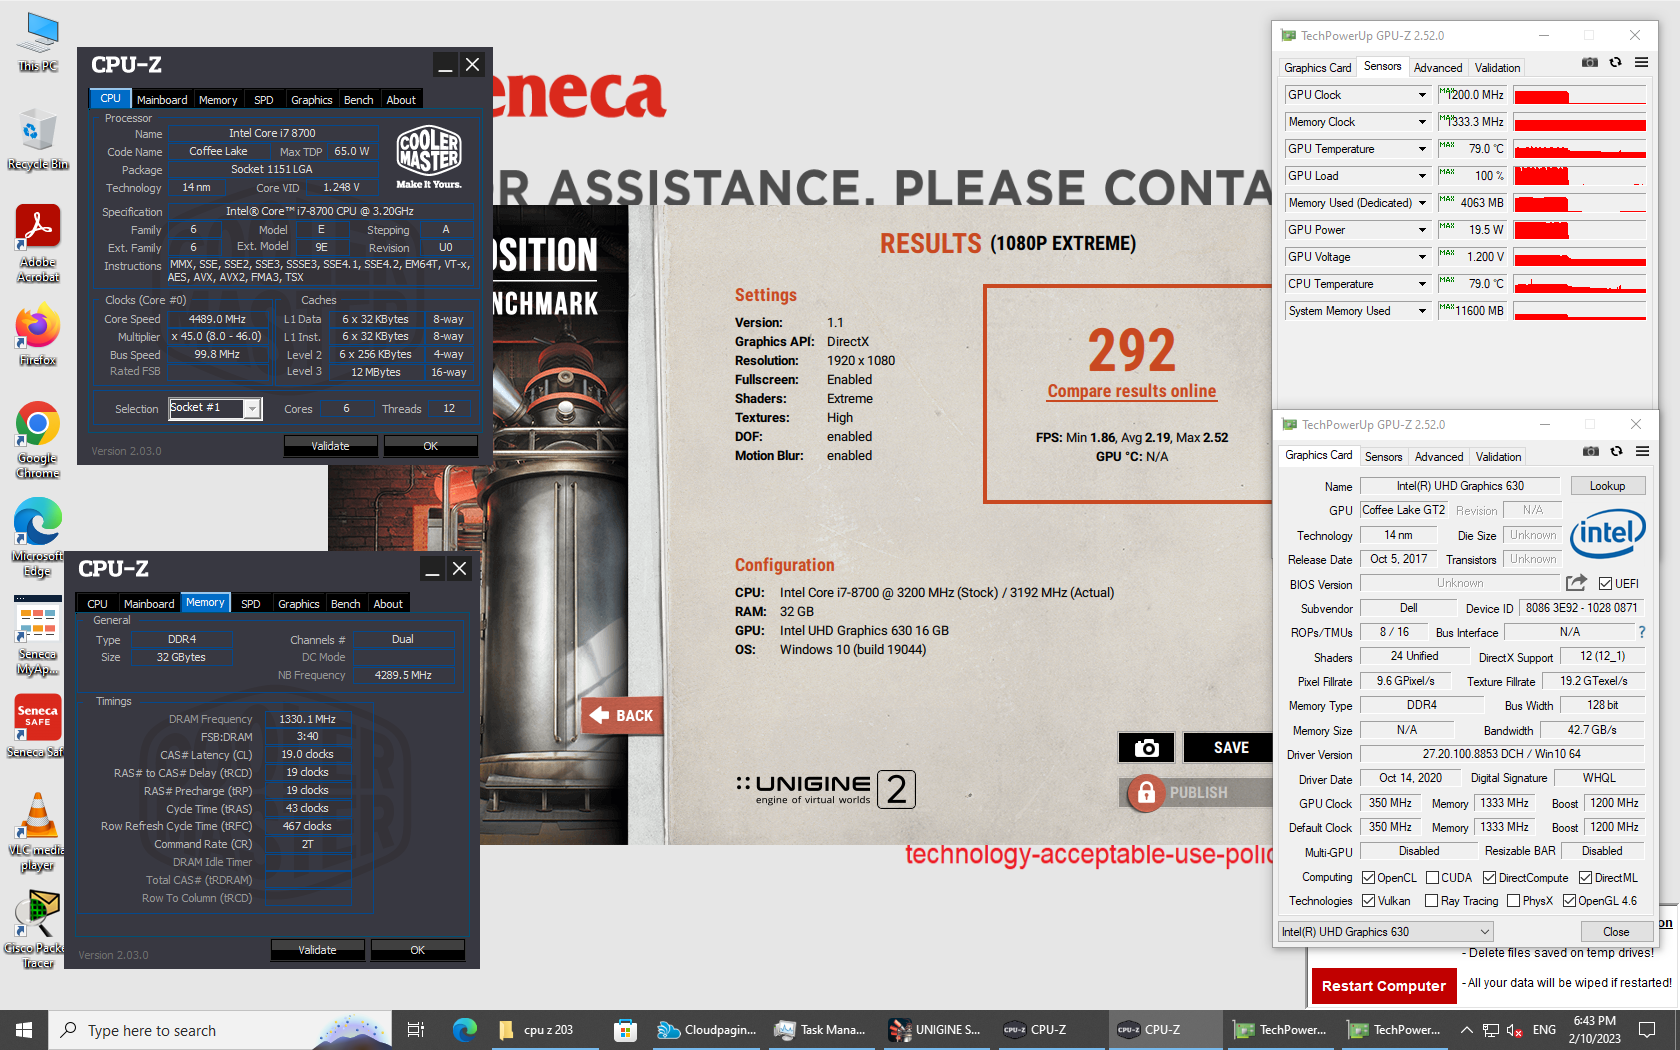Open Microsoft Edge from the taskbar
This screenshot has height=1050, width=1680.
[x=464, y=1030]
